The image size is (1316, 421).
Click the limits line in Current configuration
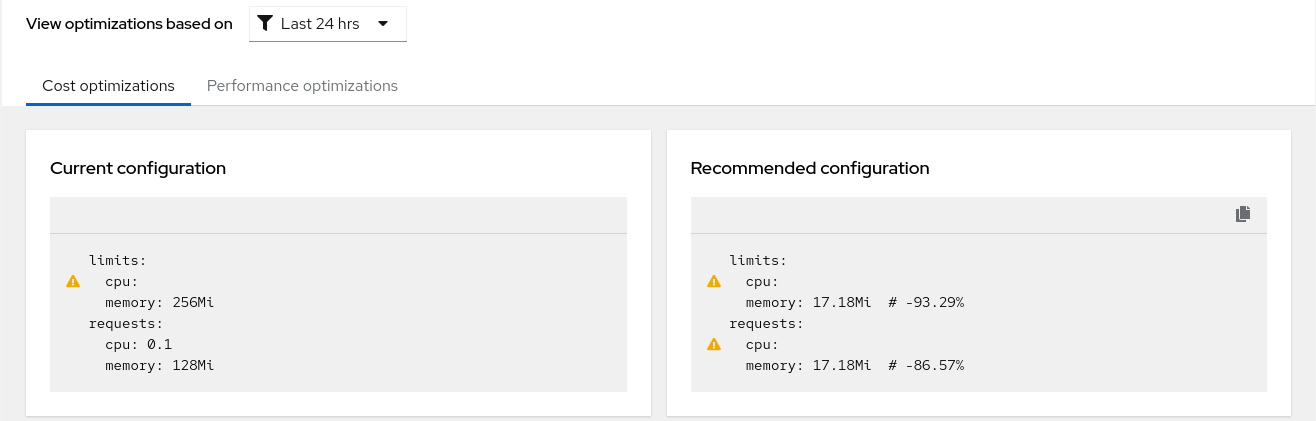pos(118,261)
